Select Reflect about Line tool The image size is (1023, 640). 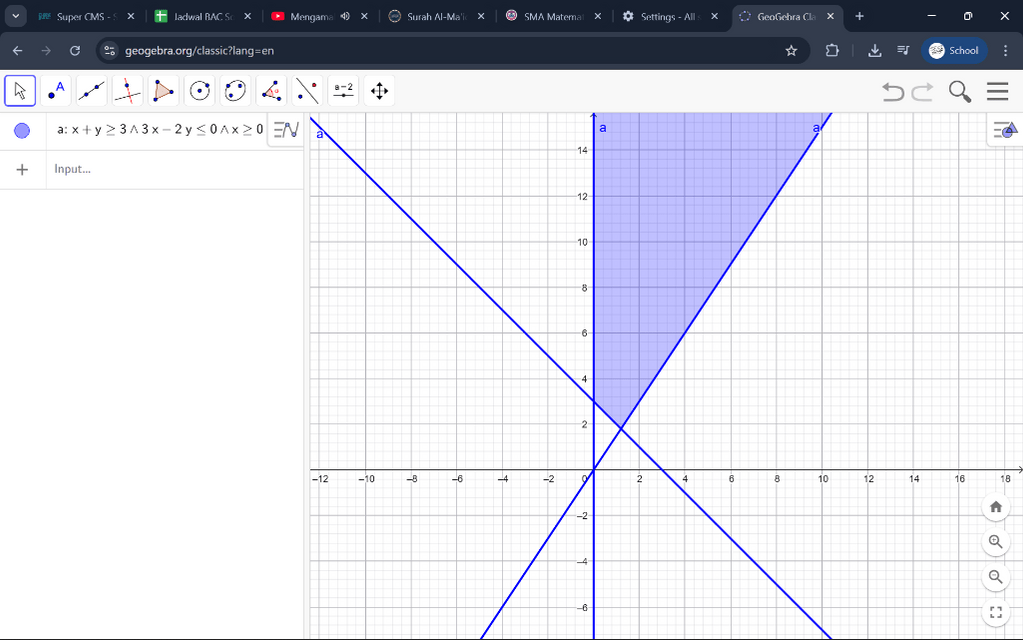[x=308, y=91]
